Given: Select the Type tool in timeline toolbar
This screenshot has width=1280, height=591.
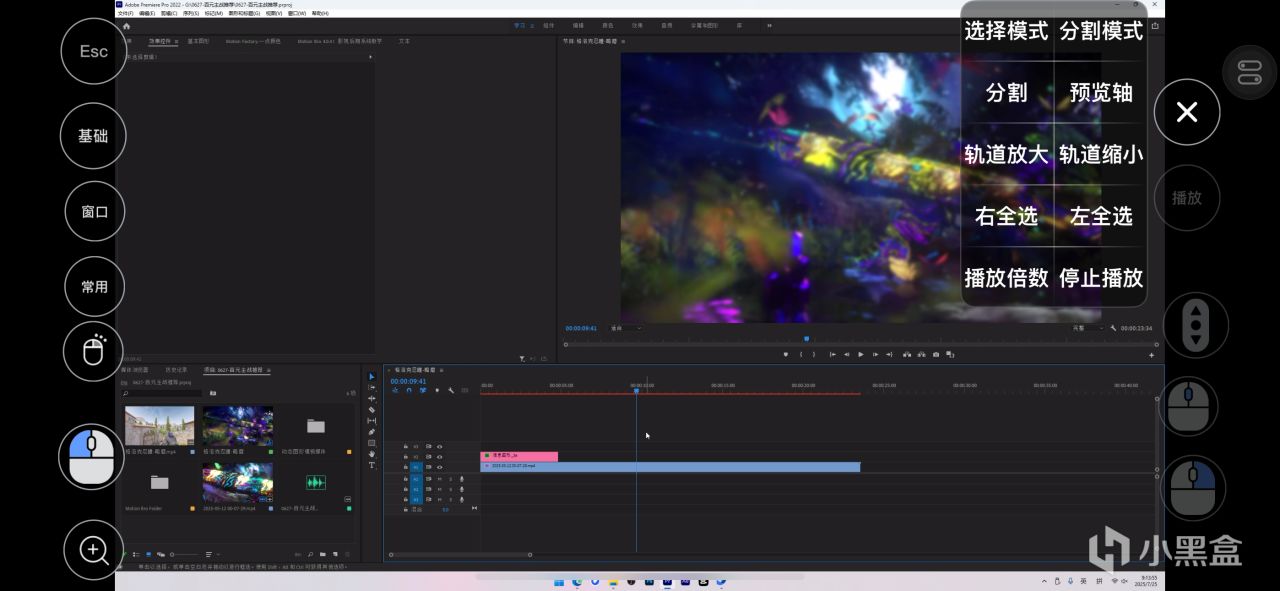Looking at the screenshot, I should point(372,465).
